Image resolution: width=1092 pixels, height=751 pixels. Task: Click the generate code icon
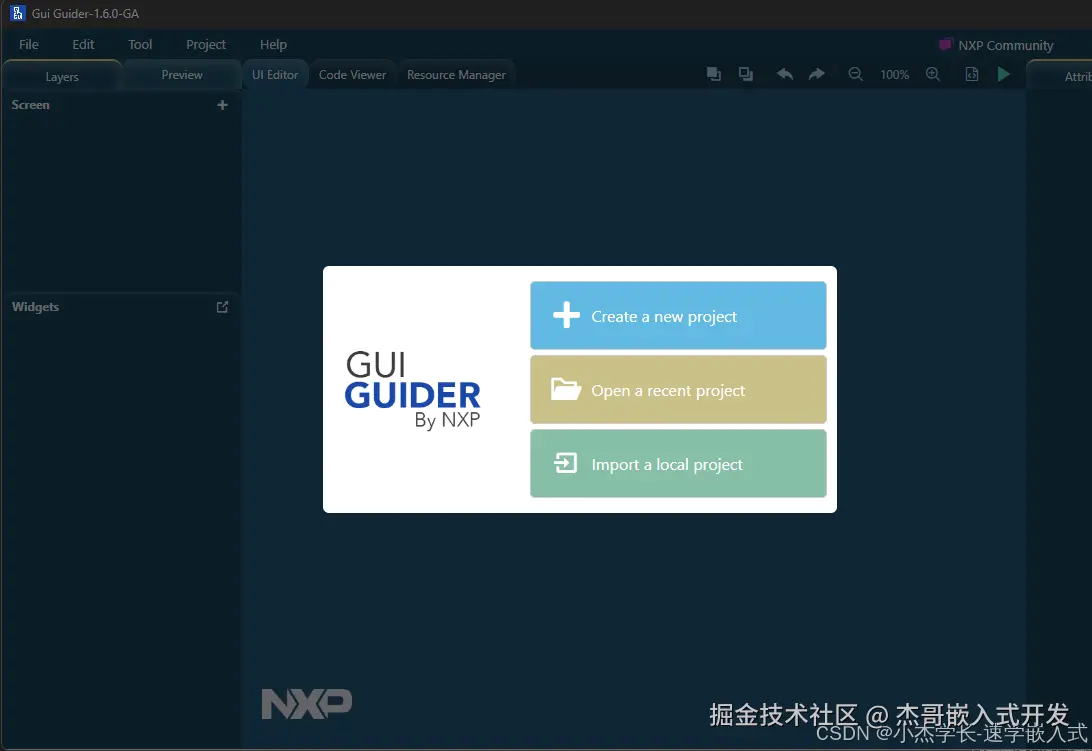pyautogui.click(x=972, y=74)
